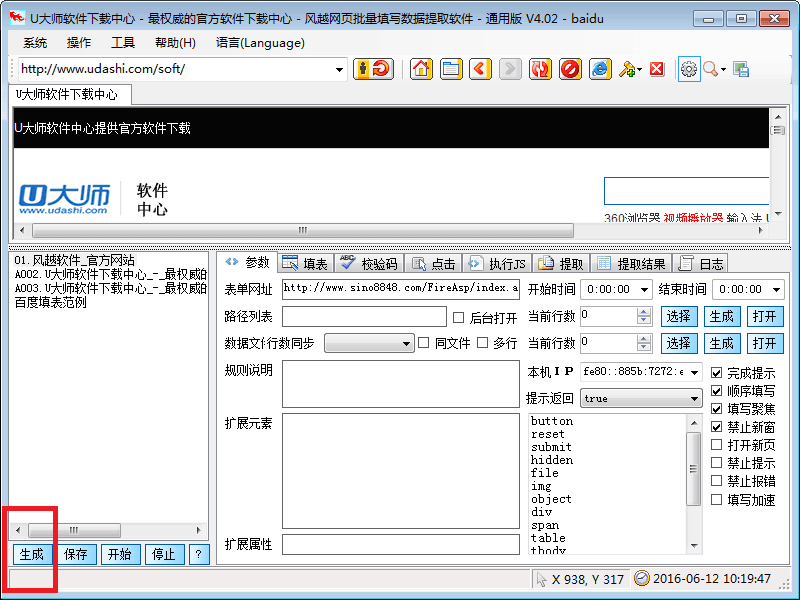This screenshot has width=800, height=600.
Task: Toggle the 多行 checkbox
Action: pos(483,343)
